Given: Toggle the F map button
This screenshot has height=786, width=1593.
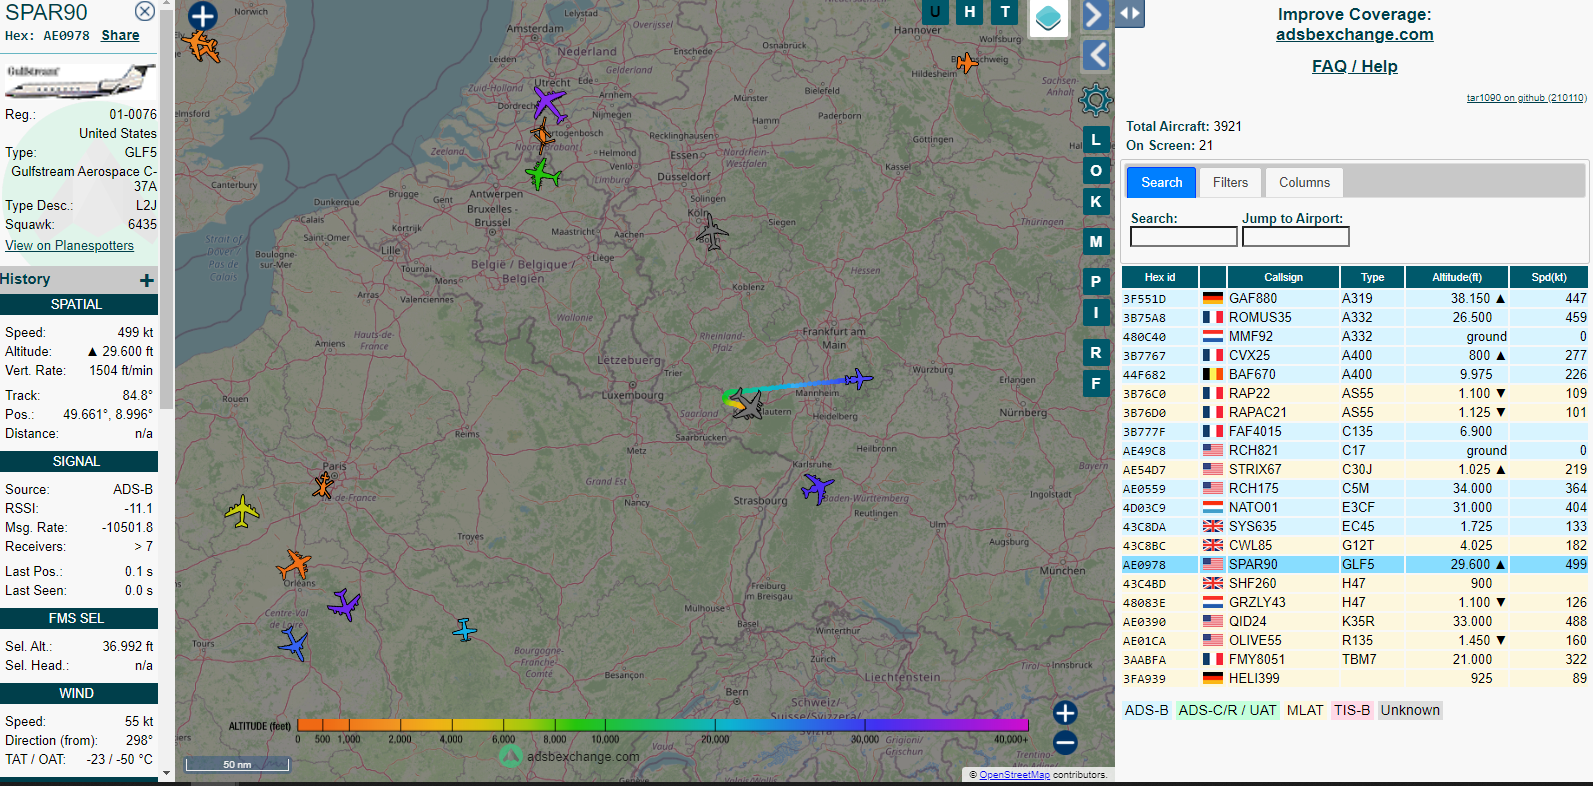Looking at the screenshot, I should point(1096,384).
